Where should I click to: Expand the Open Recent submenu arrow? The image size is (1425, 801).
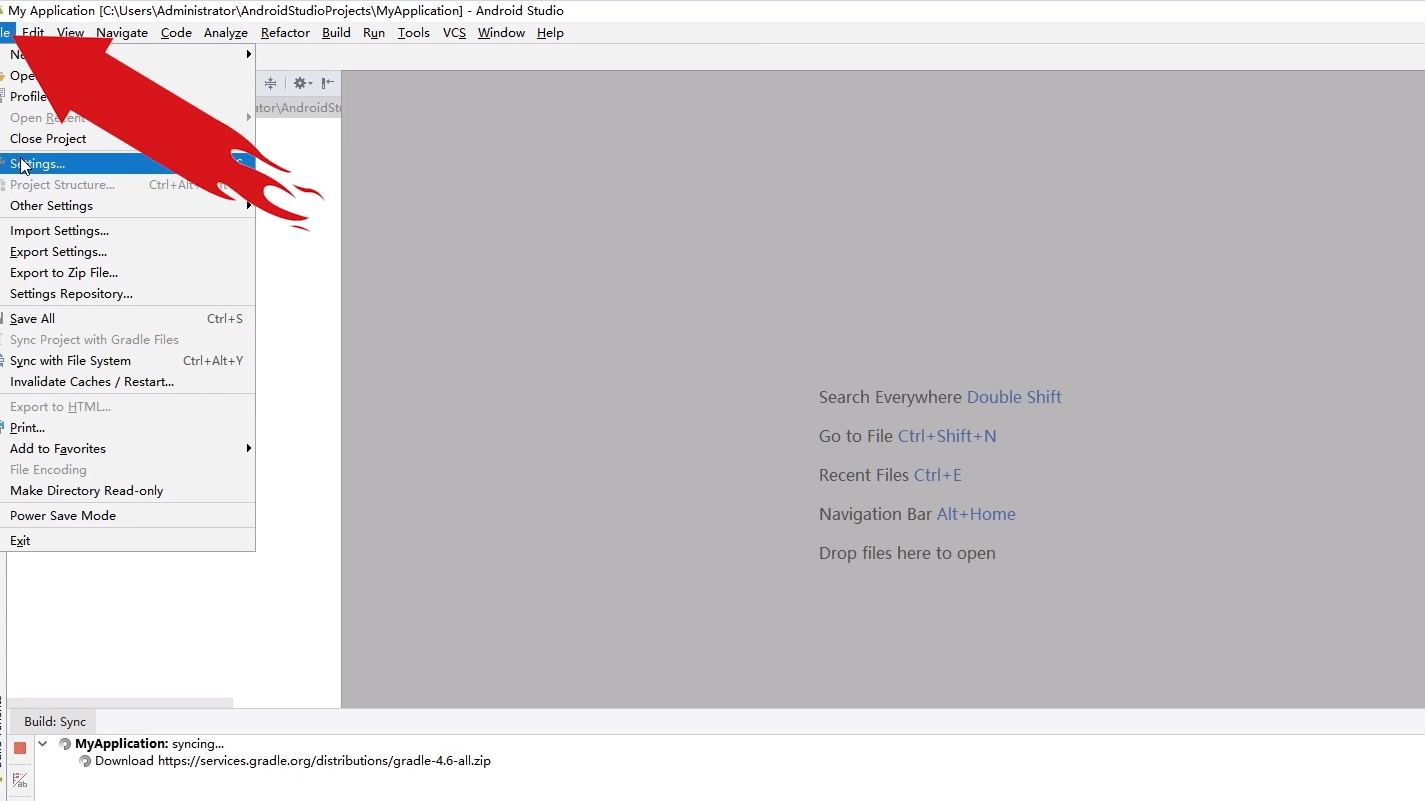click(248, 118)
